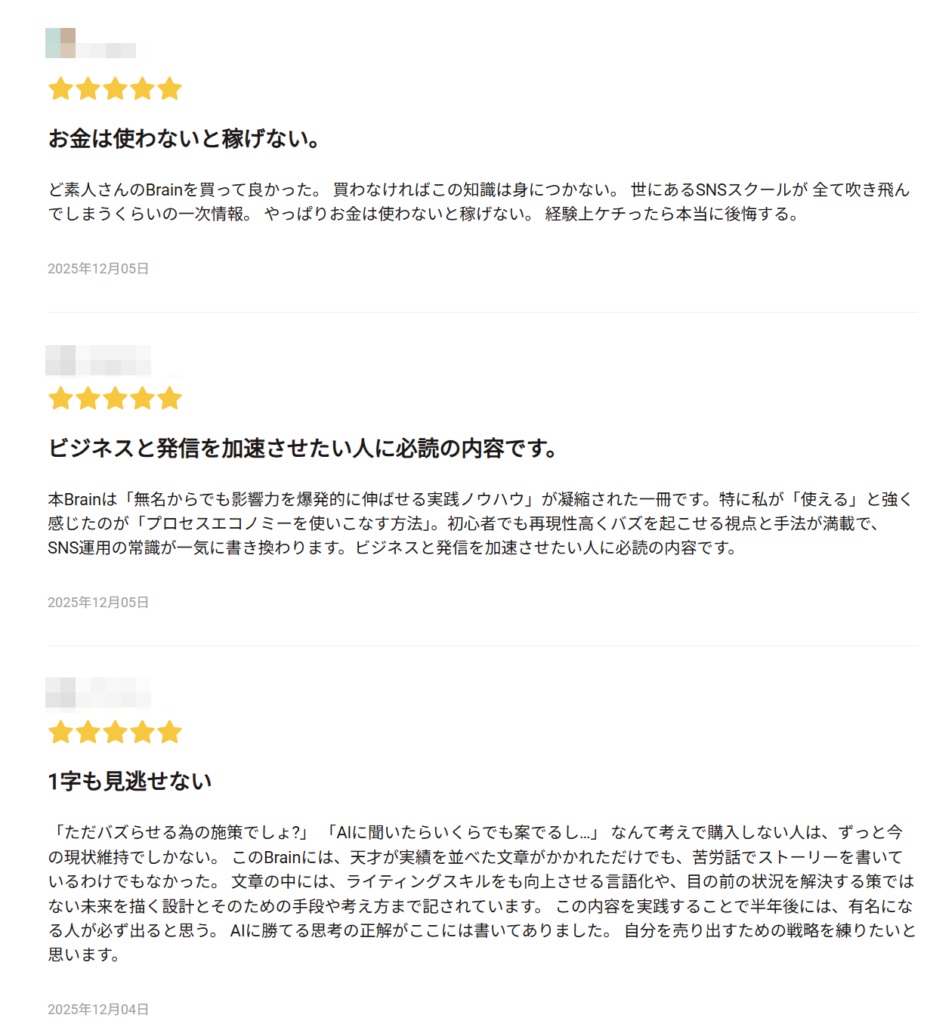Click fifth star of the 1字も見逃せない review
Image resolution: width=927 pixels, height=1024 pixels.
pos(170,732)
